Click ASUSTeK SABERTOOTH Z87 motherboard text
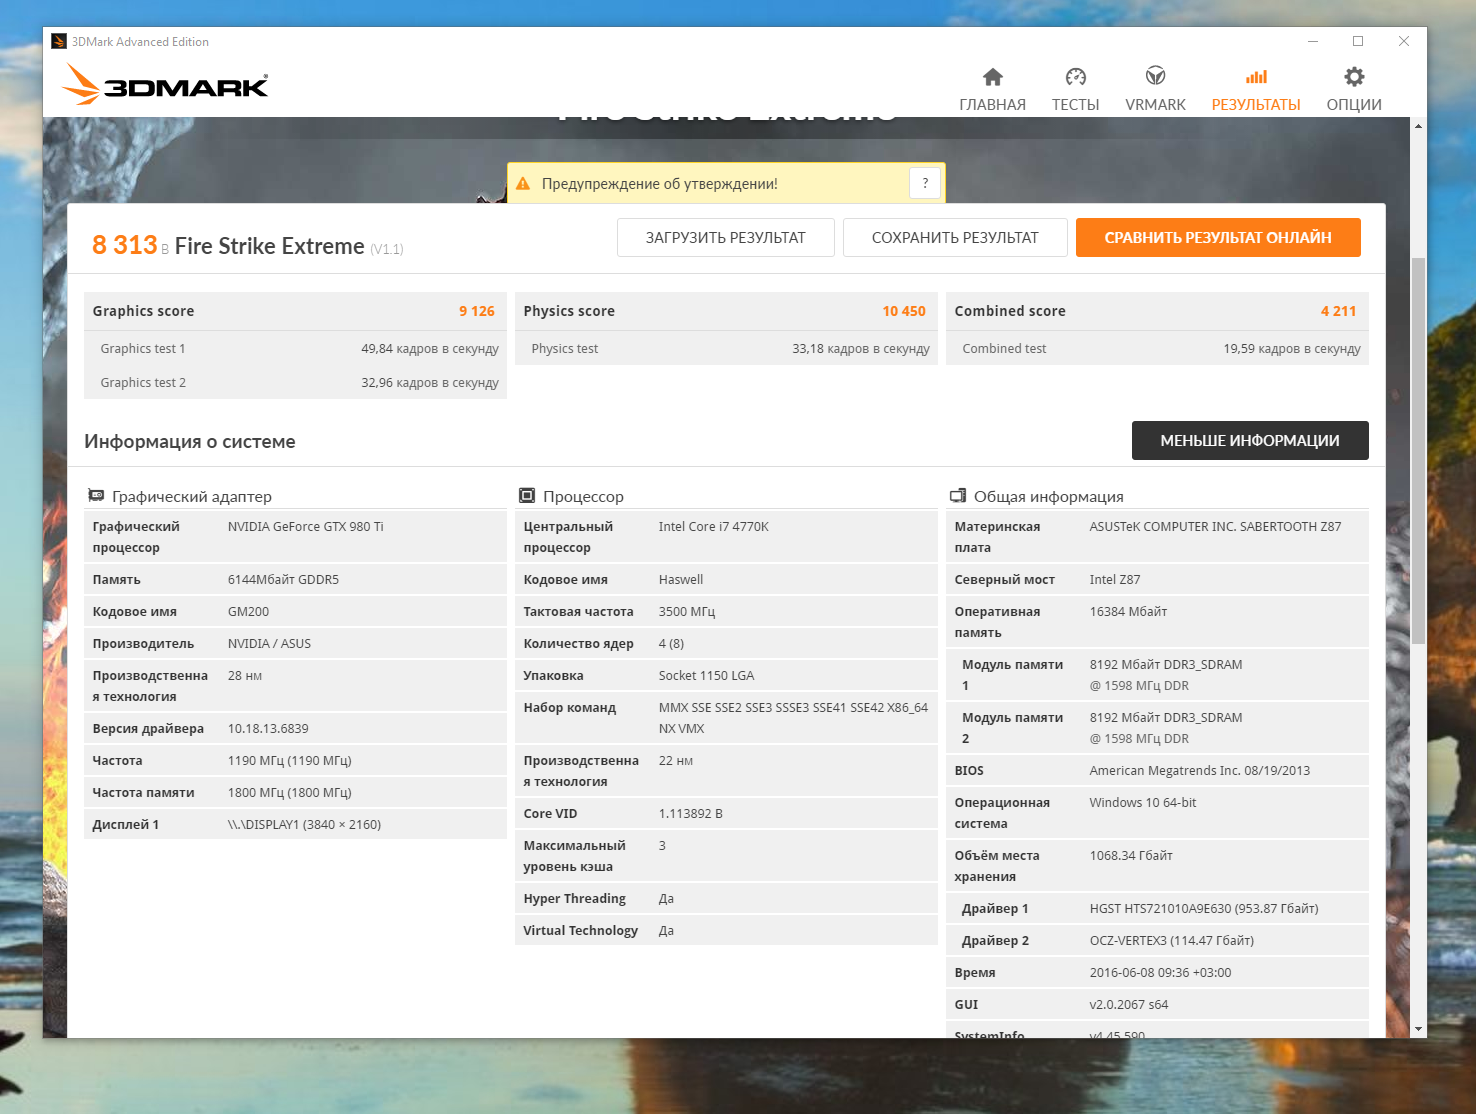This screenshot has width=1476, height=1114. click(1215, 527)
